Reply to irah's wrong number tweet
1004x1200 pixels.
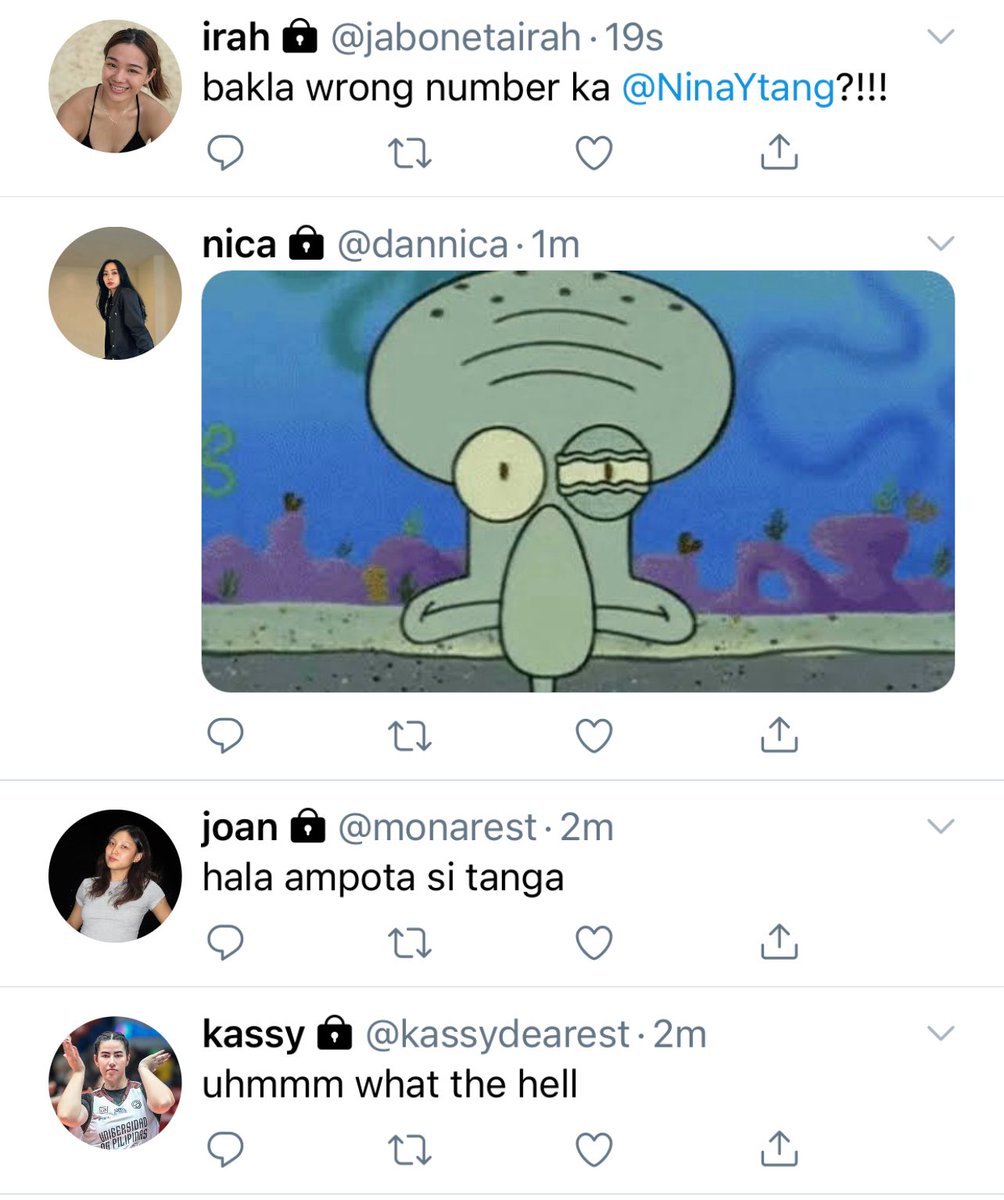tap(225, 153)
